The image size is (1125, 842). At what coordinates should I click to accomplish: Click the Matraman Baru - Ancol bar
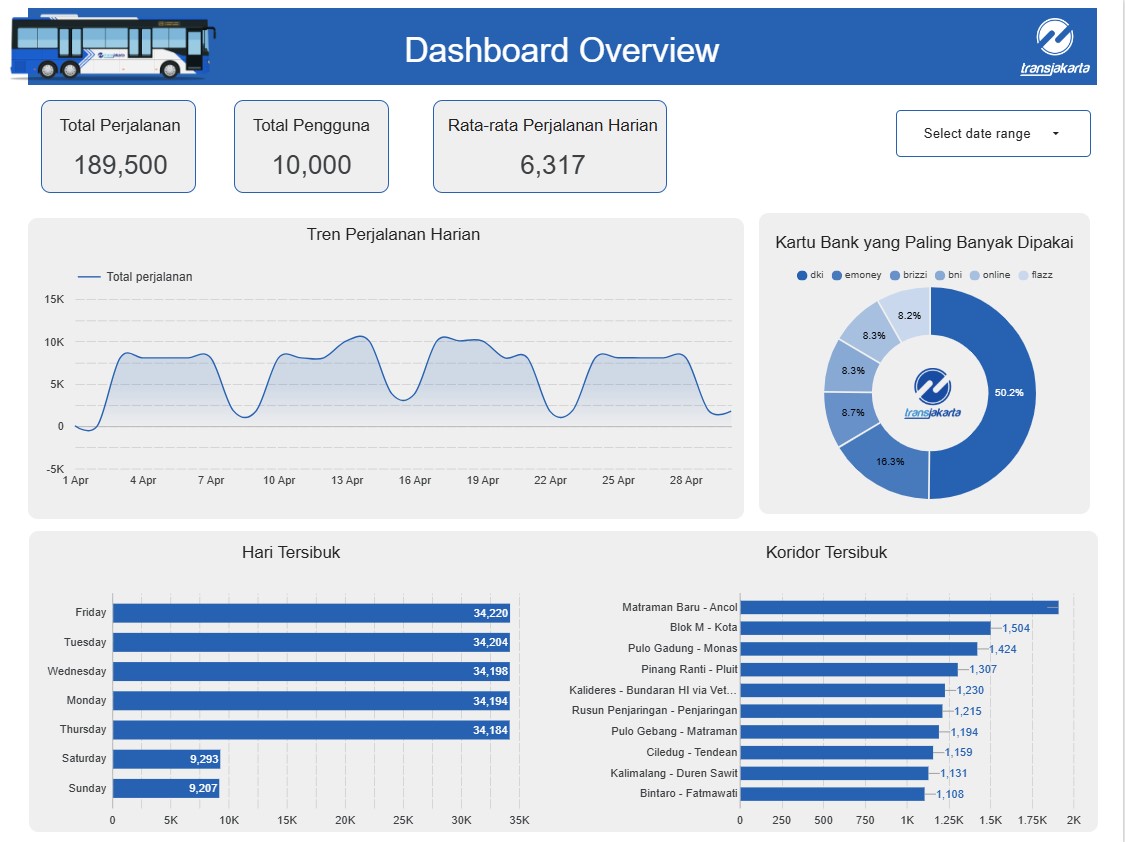tap(900, 607)
